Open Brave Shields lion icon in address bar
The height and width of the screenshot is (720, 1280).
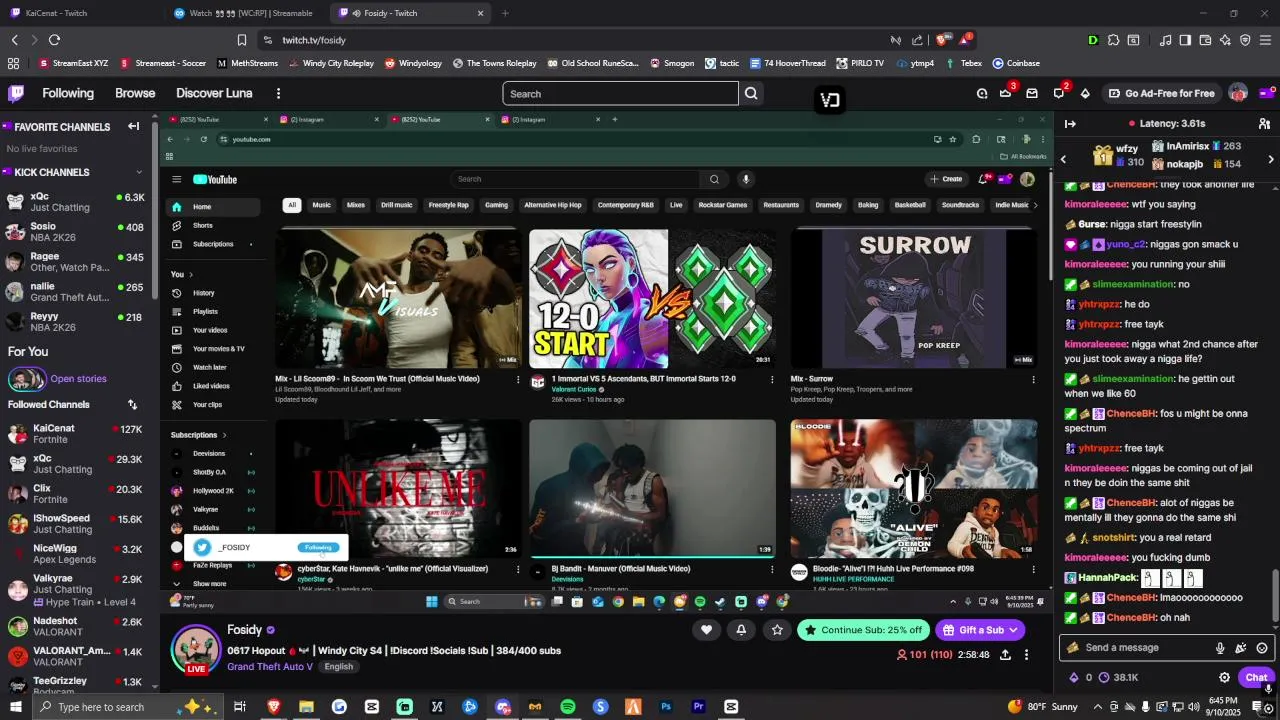(x=942, y=40)
